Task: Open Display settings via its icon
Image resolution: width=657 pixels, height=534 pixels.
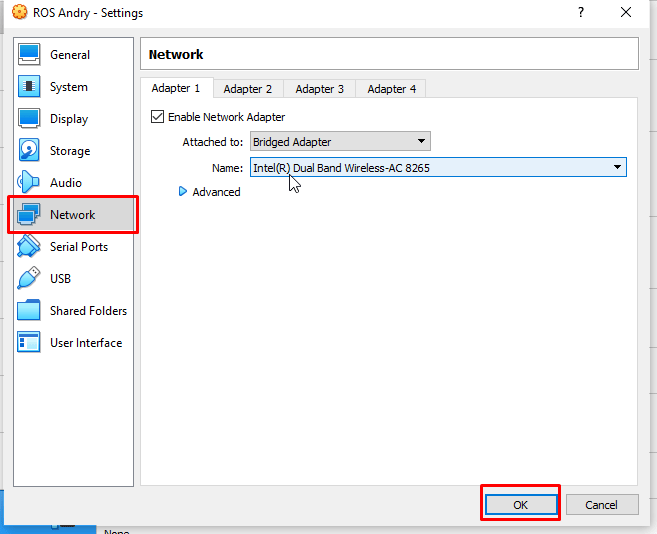Action: point(30,119)
